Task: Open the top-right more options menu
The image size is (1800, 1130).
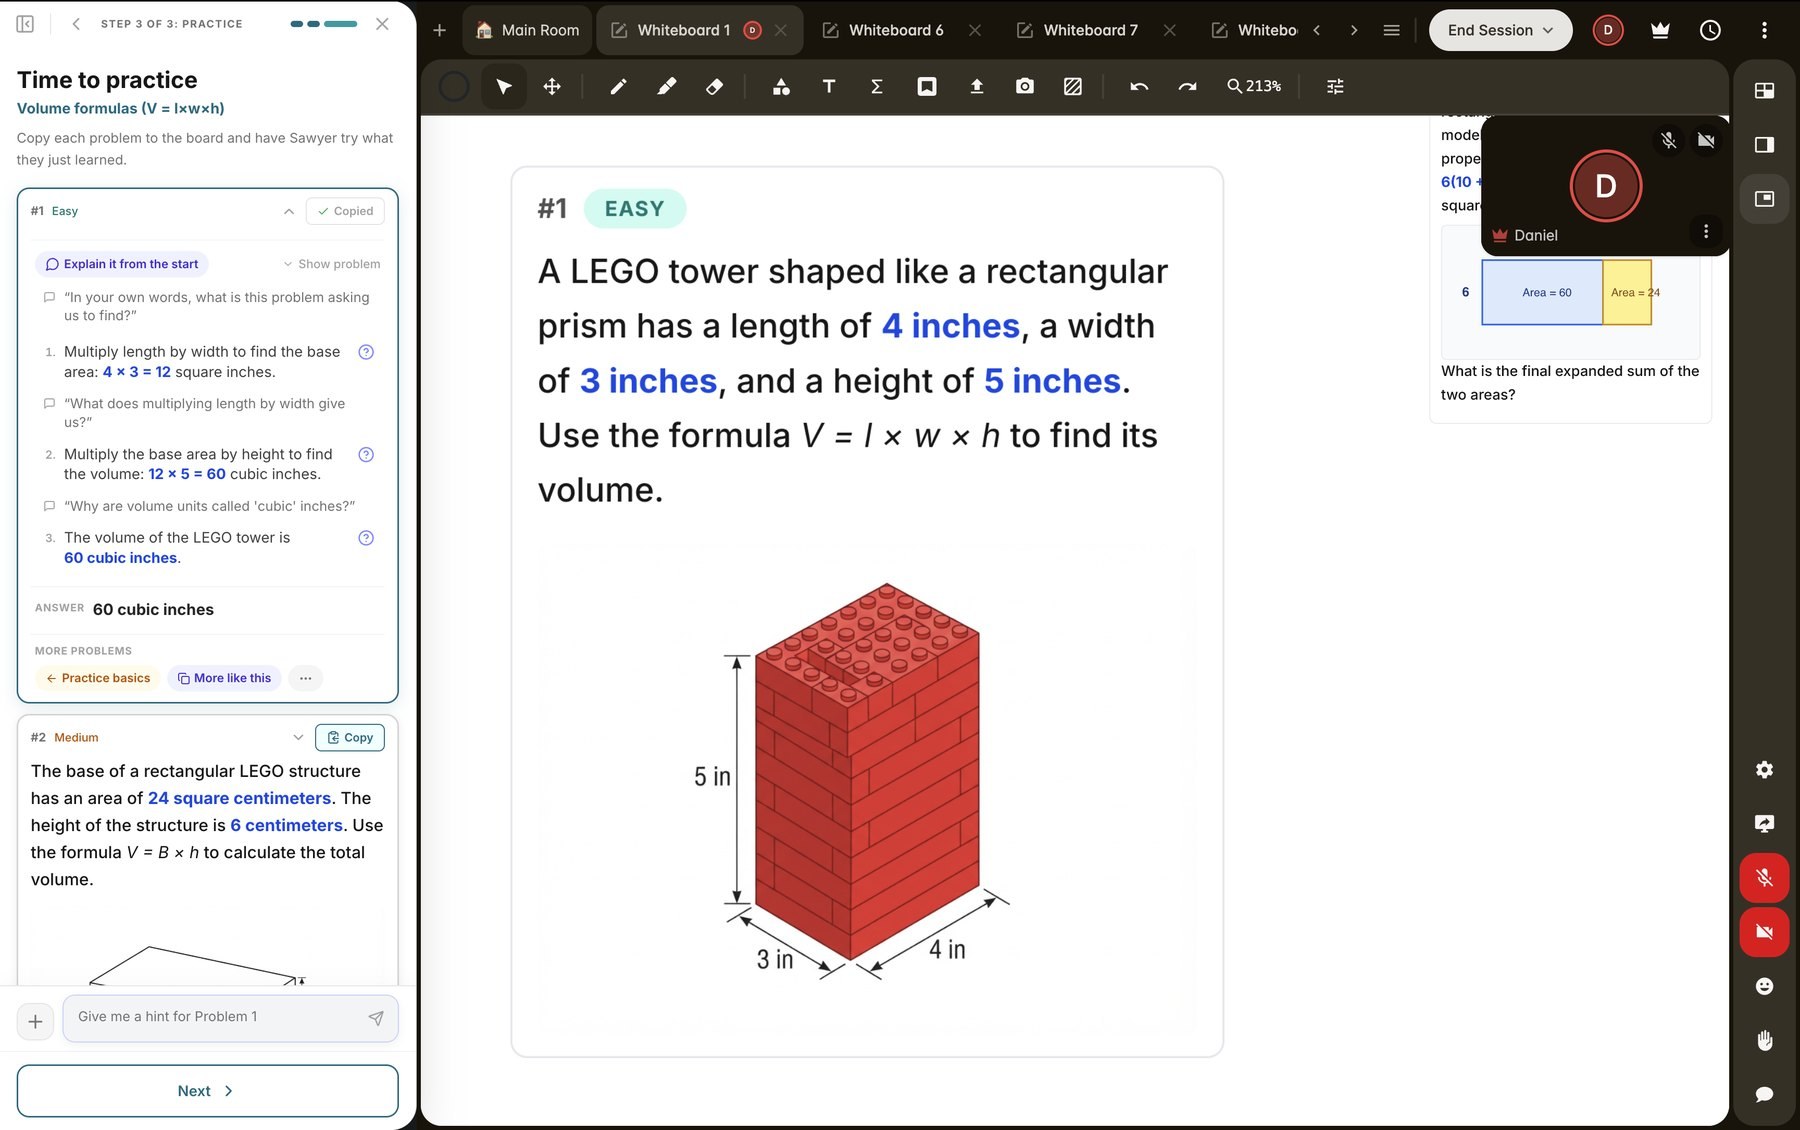Action: click(1764, 30)
